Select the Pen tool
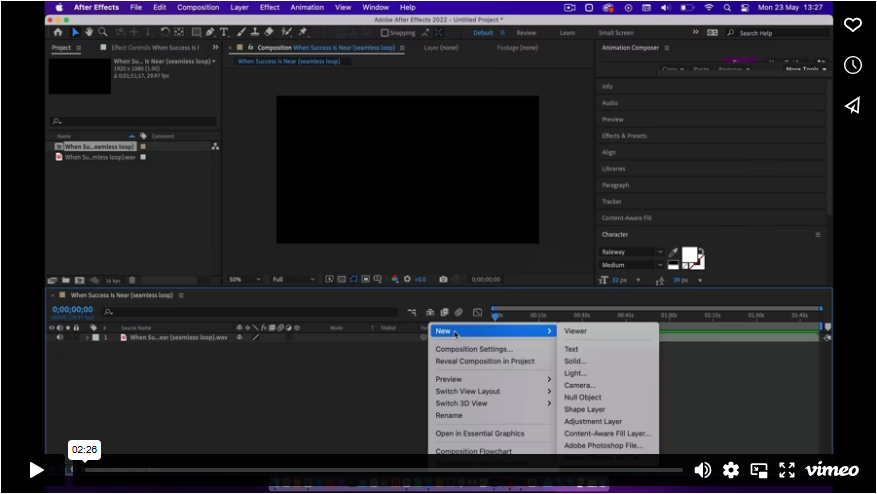The height and width of the screenshot is (494, 877). tap(210, 32)
